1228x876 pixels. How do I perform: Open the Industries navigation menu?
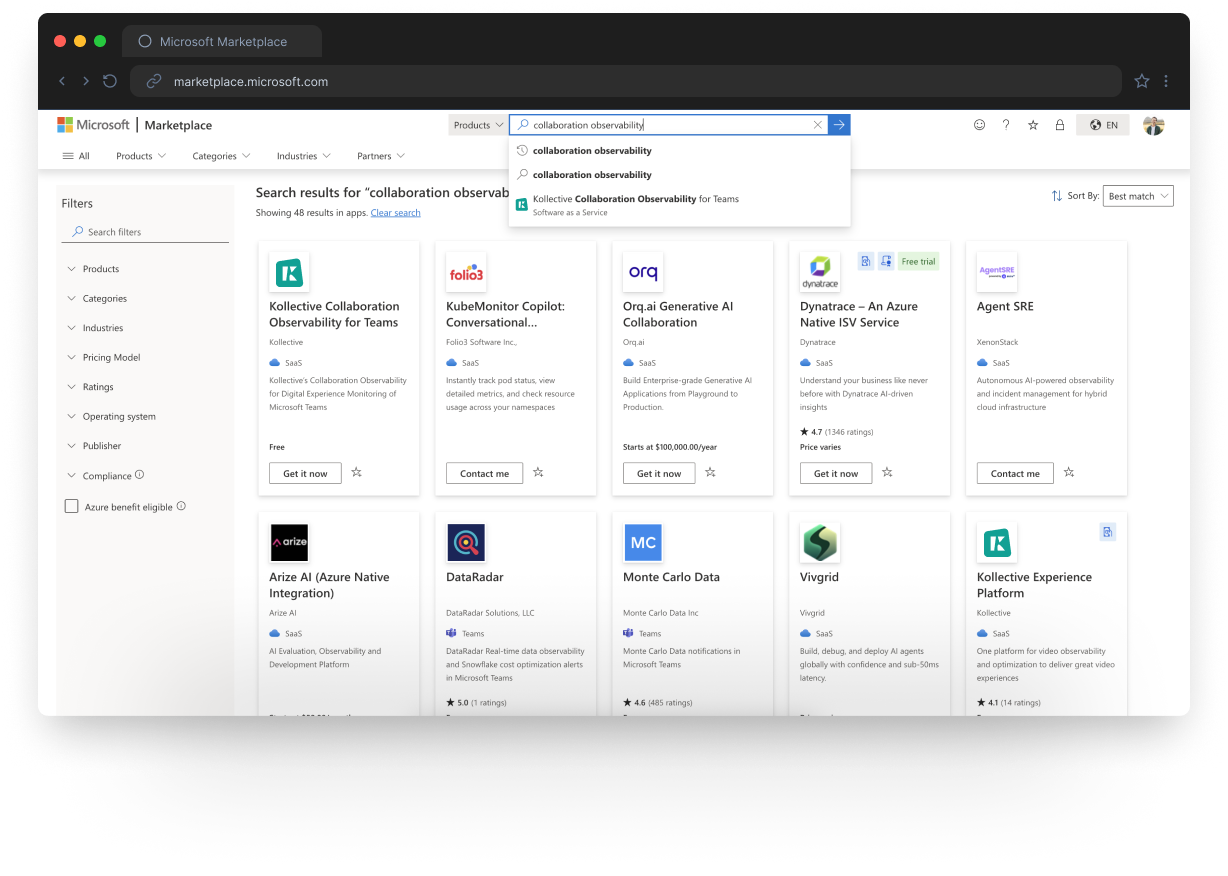pyautogui.click(x=304, y=156)
